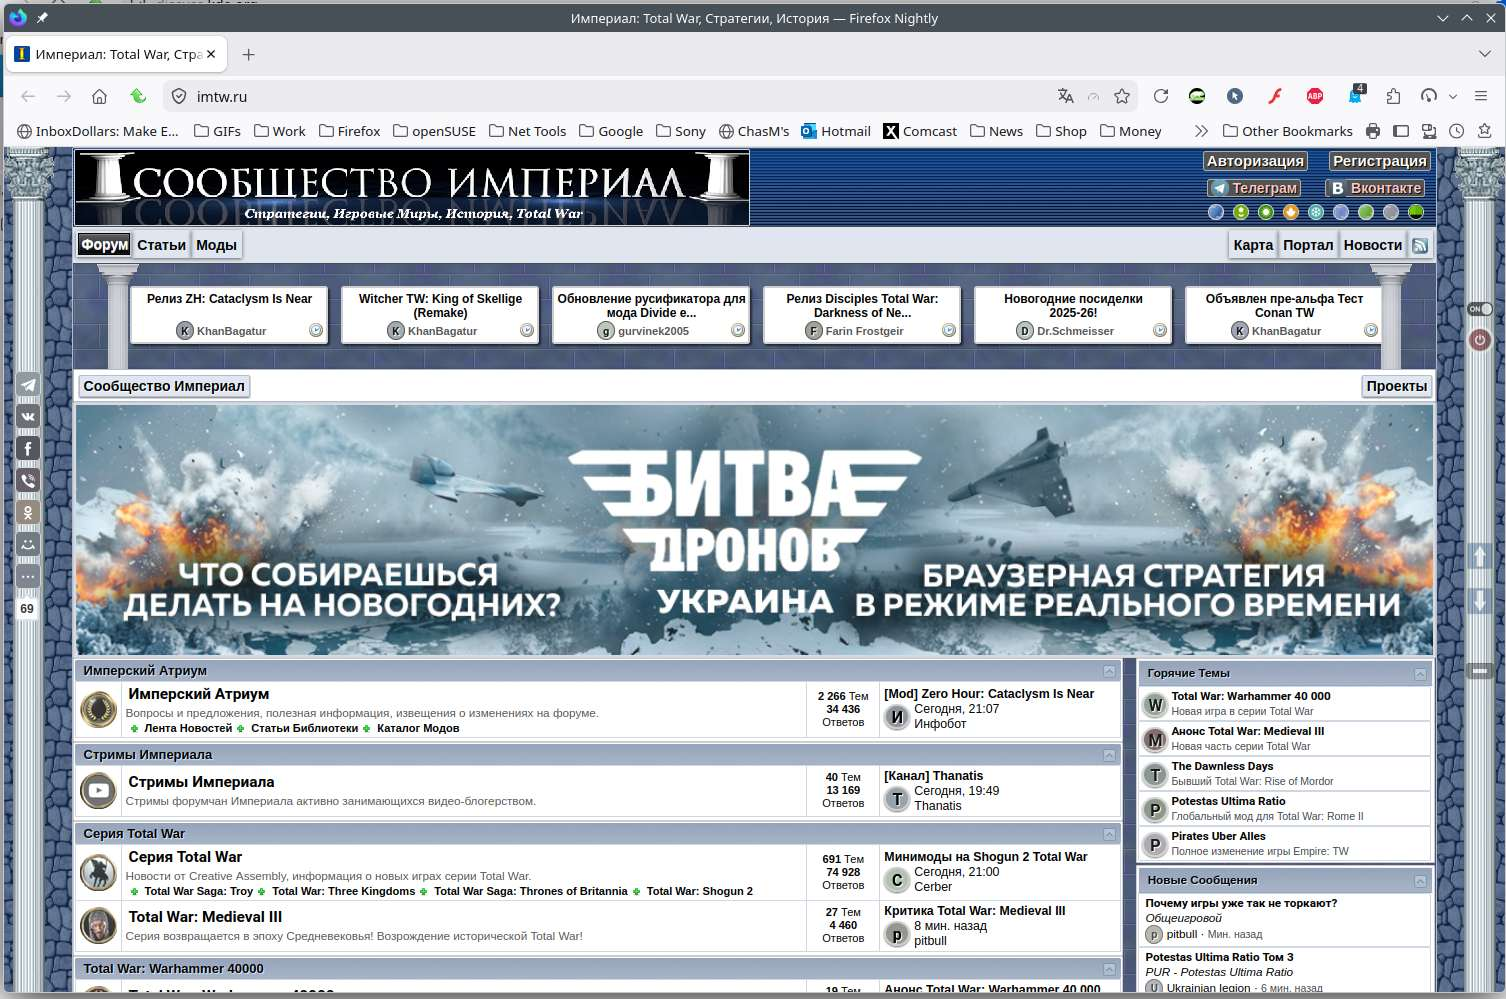Switch to the Статьи tab
Screen dimensions: 1506x999
pos(161,245)
